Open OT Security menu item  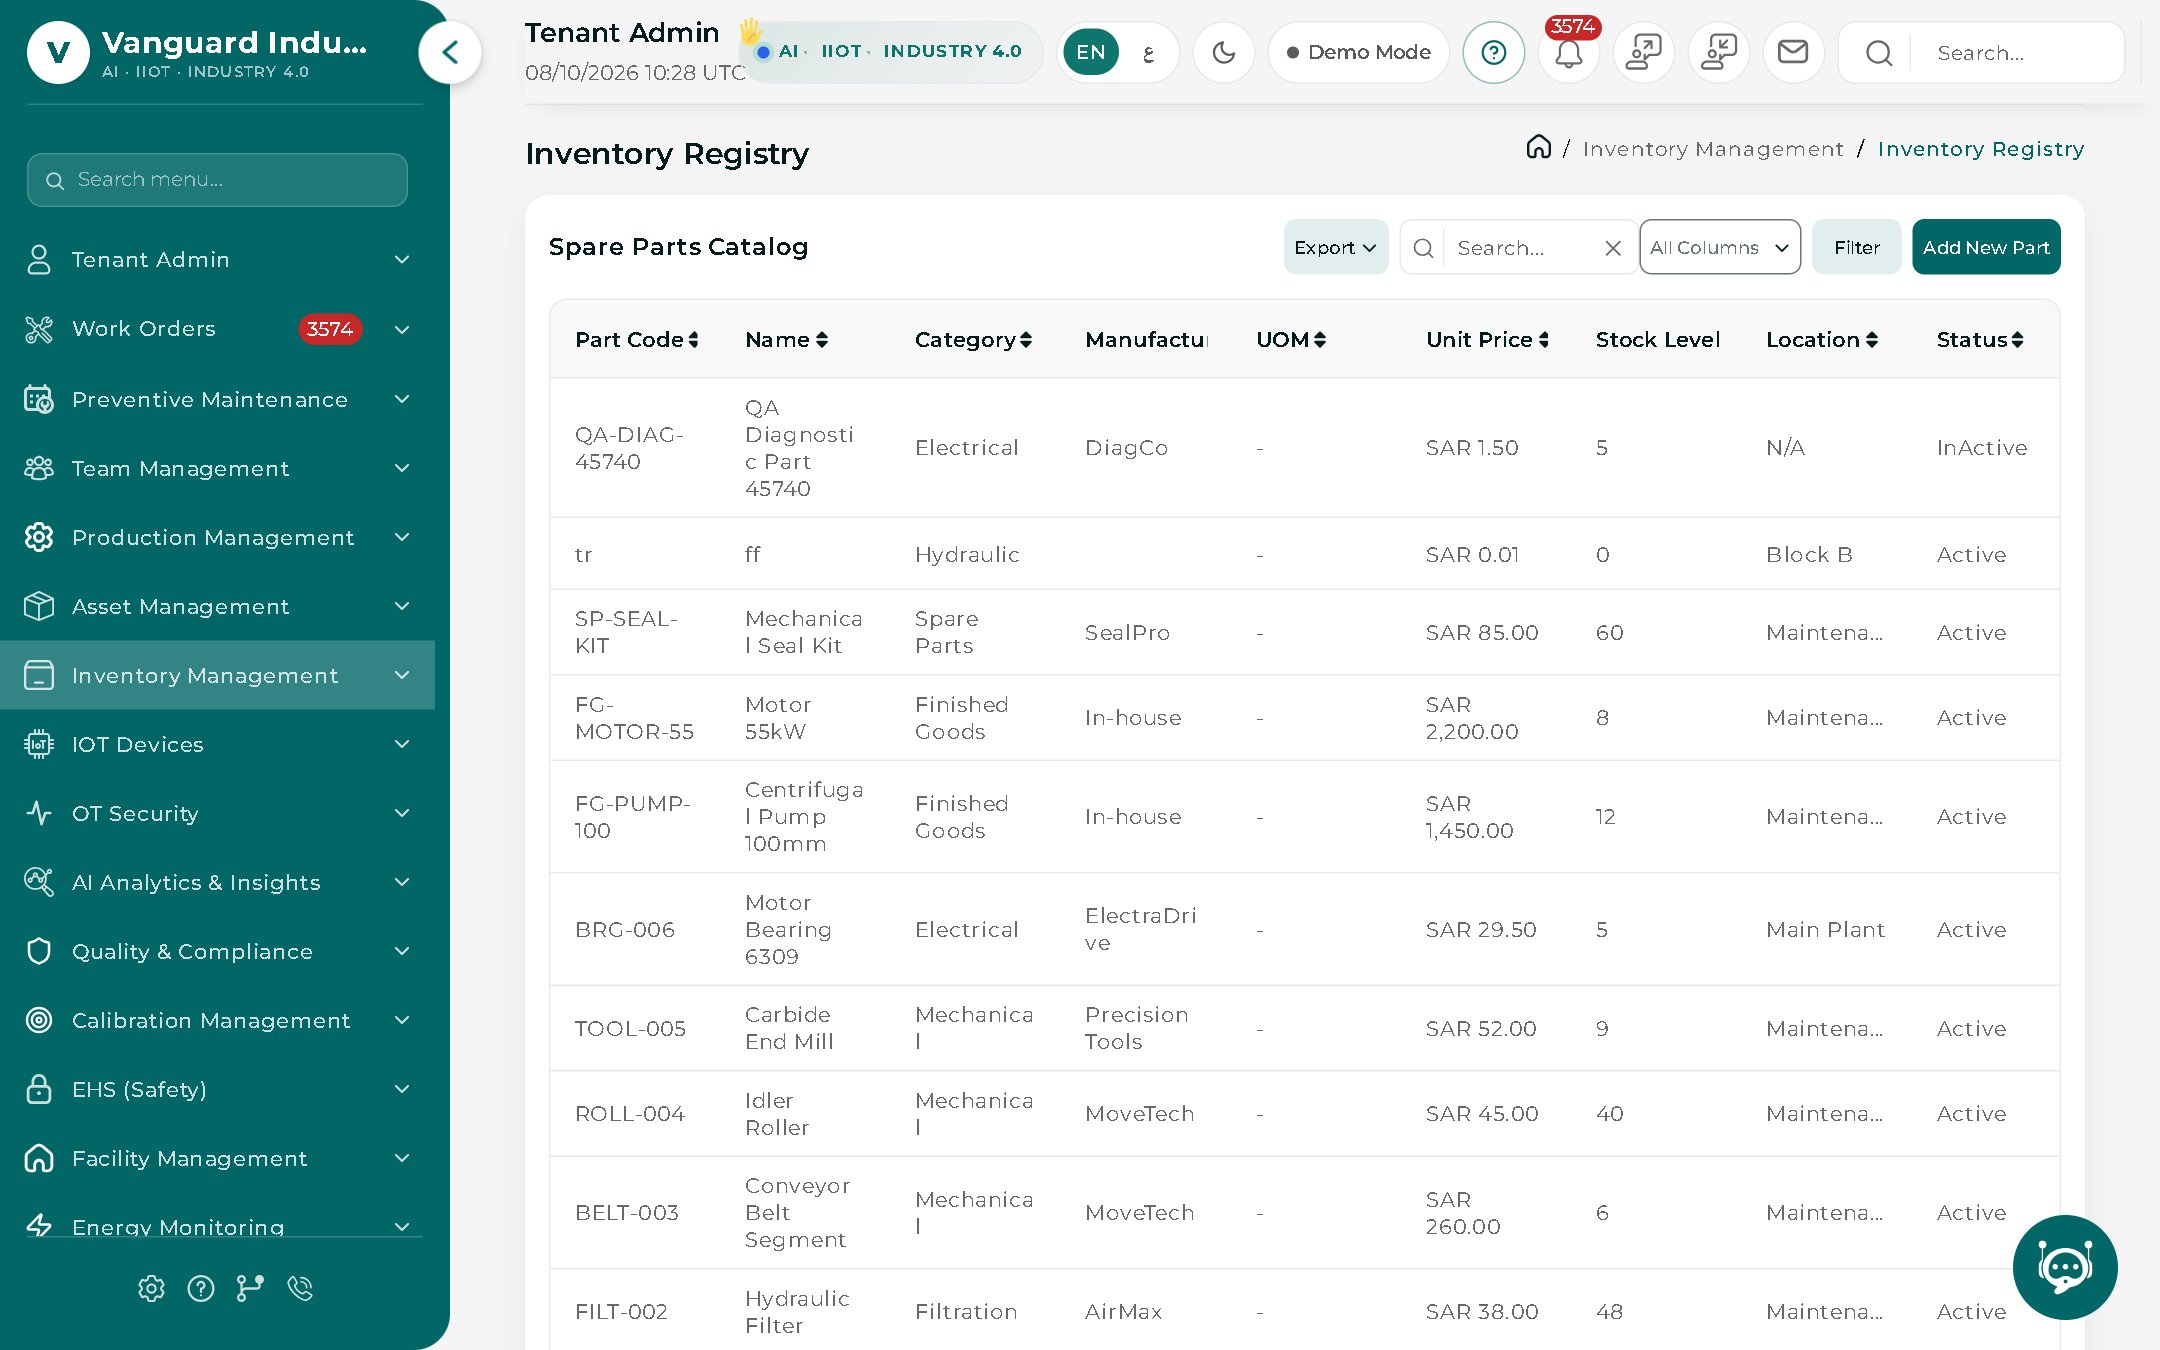click(x=217, y=813)
